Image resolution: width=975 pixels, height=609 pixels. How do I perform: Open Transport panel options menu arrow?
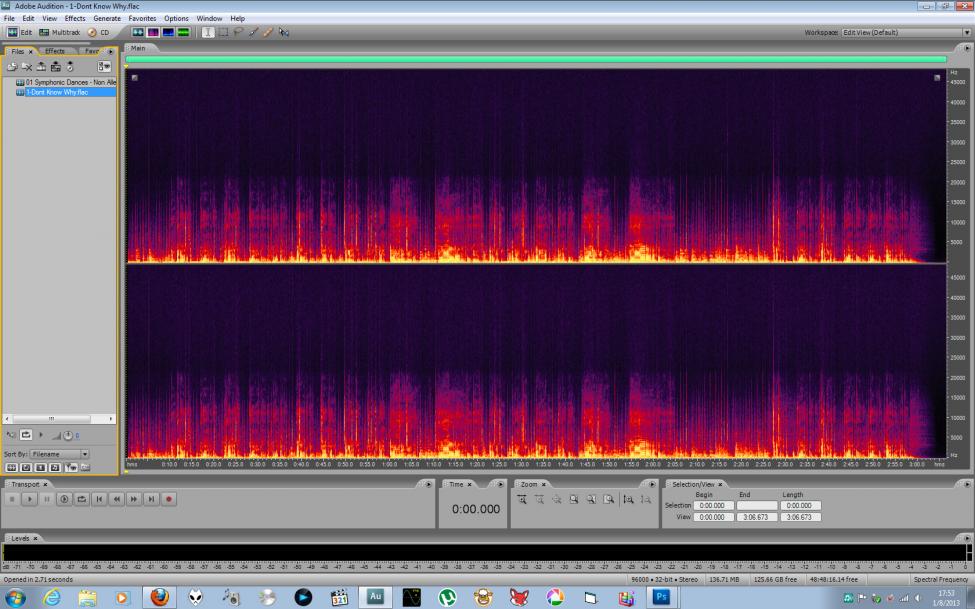[x=428, y=484]
